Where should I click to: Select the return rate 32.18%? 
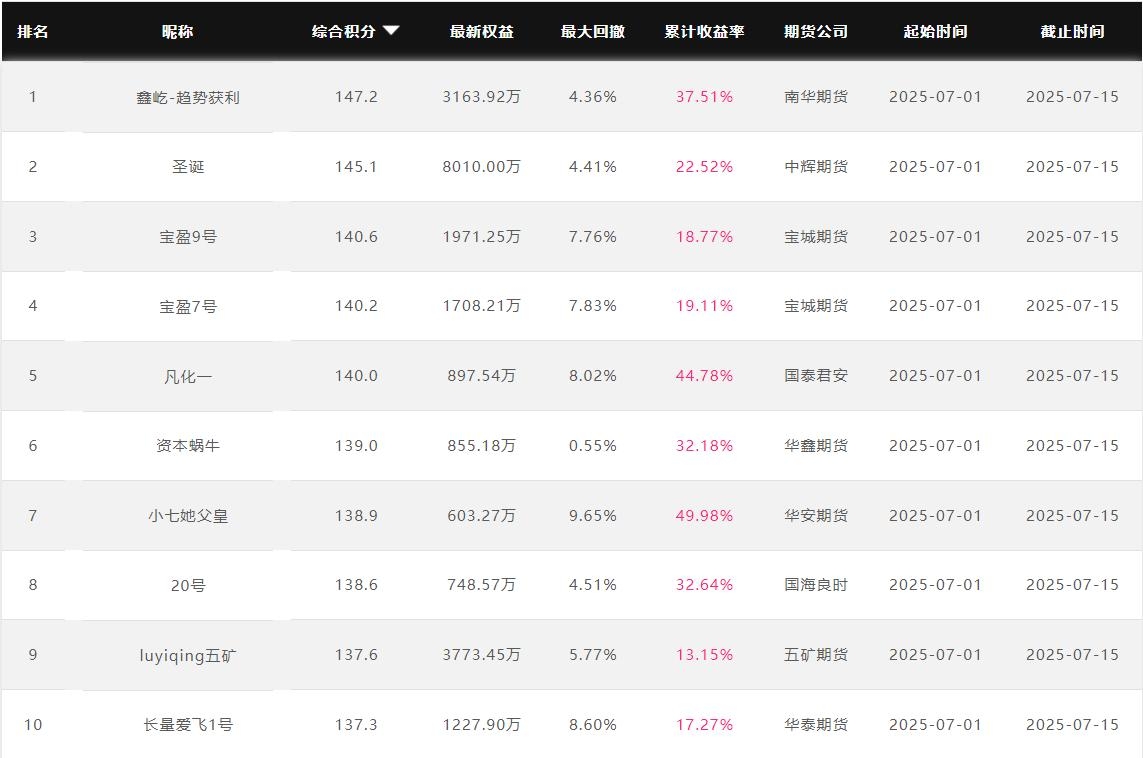704,446
